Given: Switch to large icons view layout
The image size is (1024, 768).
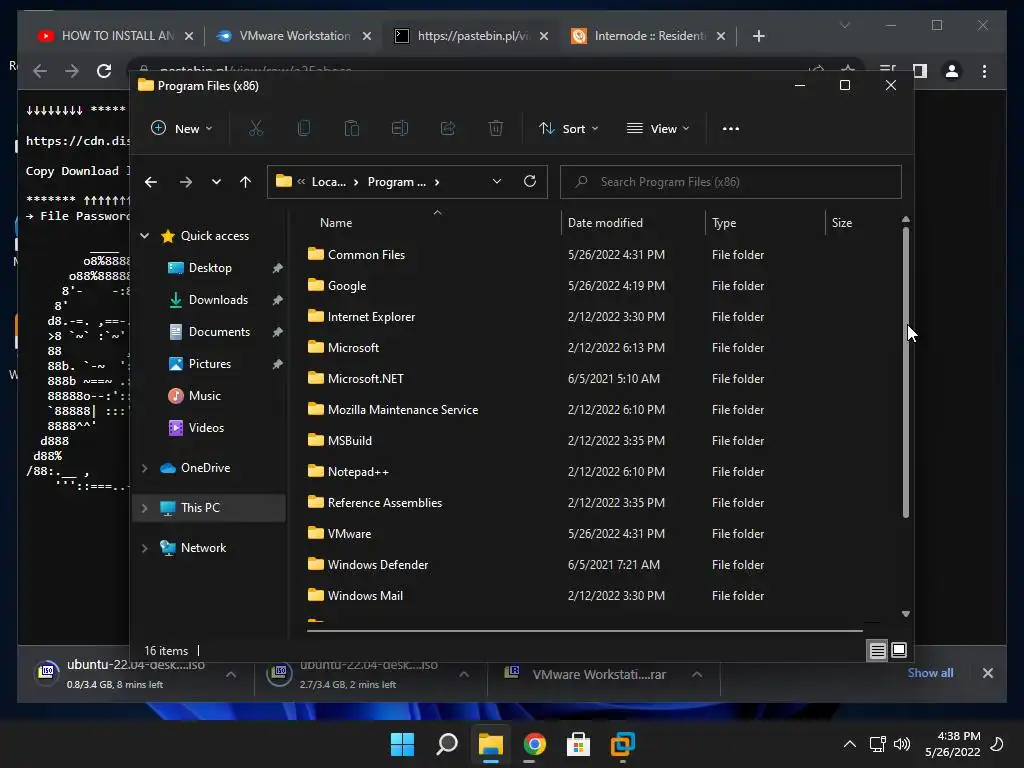Looking at the screenshot, I should 899,650.
